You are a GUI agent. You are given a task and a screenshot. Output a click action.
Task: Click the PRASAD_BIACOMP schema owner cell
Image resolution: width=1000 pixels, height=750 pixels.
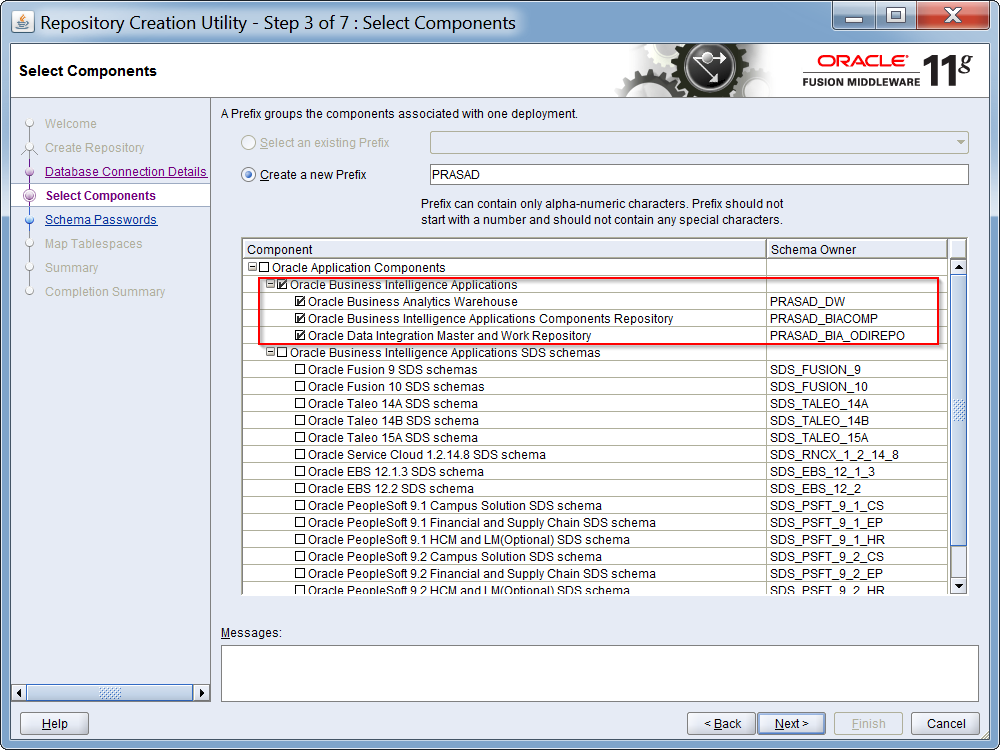(x=857, y=318)
